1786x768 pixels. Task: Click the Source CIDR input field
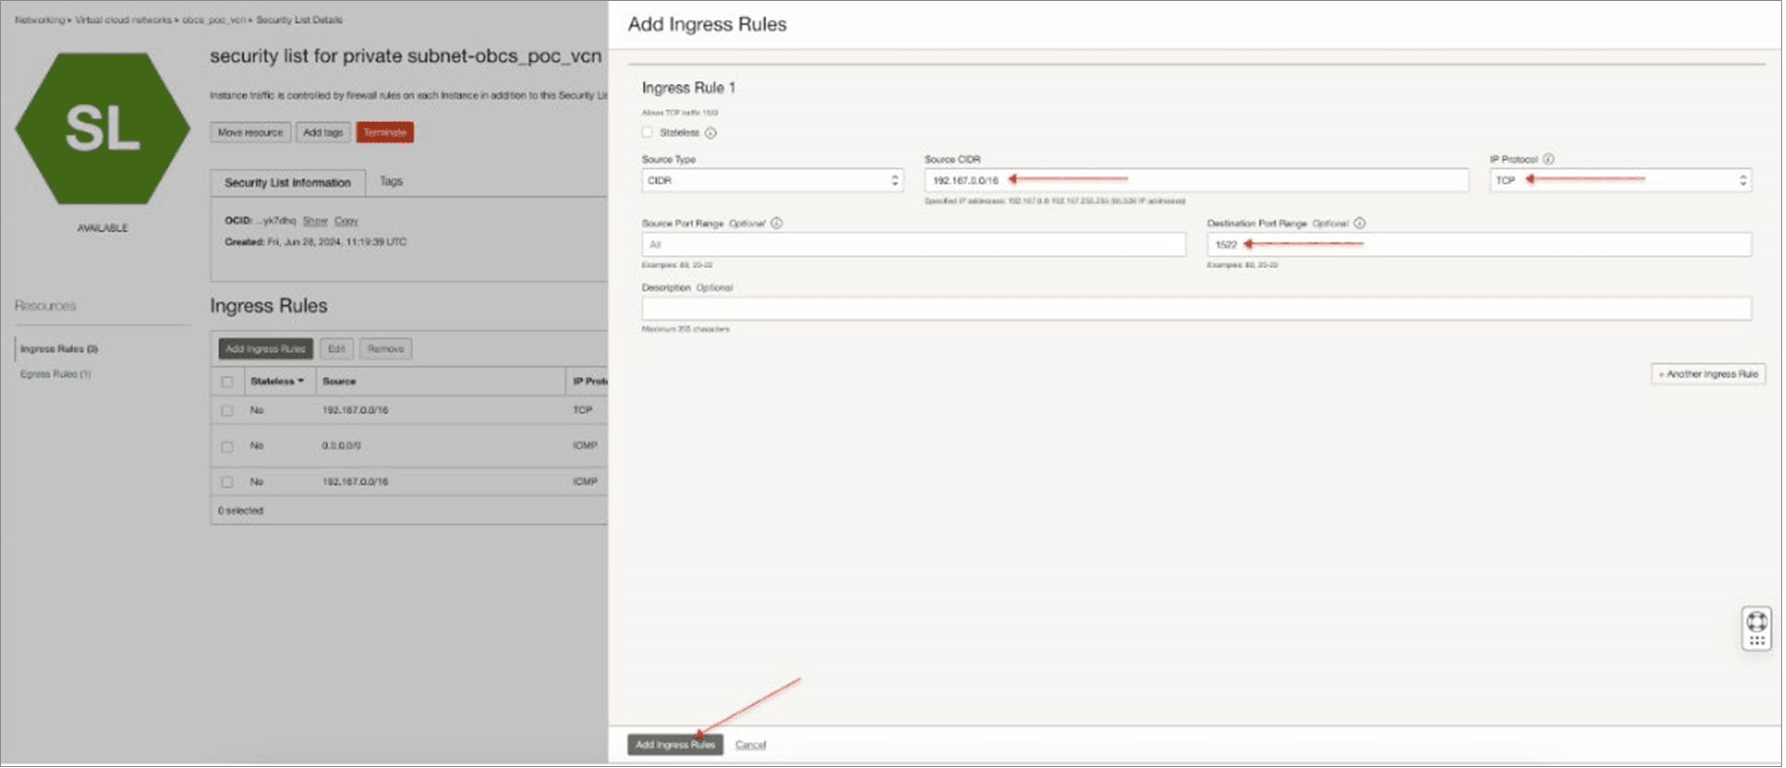tap(1195, 180)
